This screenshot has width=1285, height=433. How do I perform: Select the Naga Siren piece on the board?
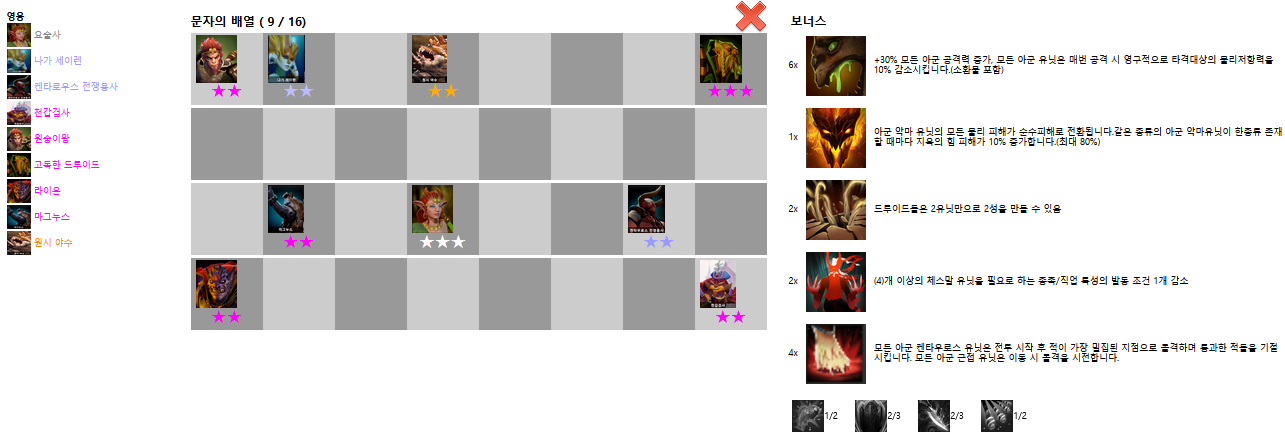click(286, 59)
